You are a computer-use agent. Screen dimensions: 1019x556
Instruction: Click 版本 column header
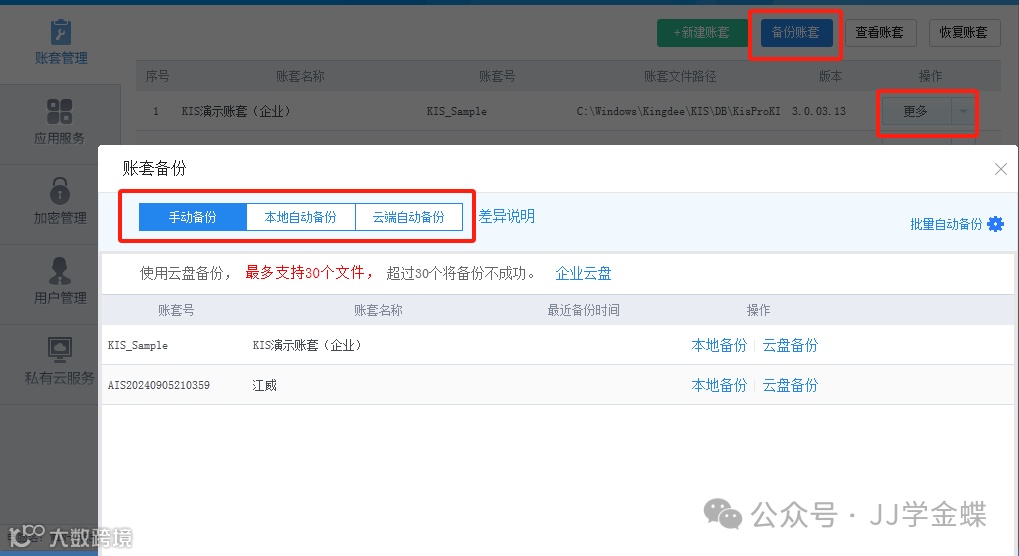point(830,77)
